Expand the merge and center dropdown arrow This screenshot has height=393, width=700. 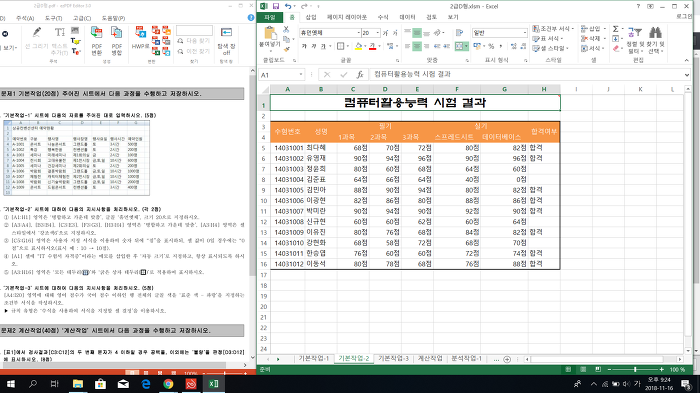click(x=466, y=46)
